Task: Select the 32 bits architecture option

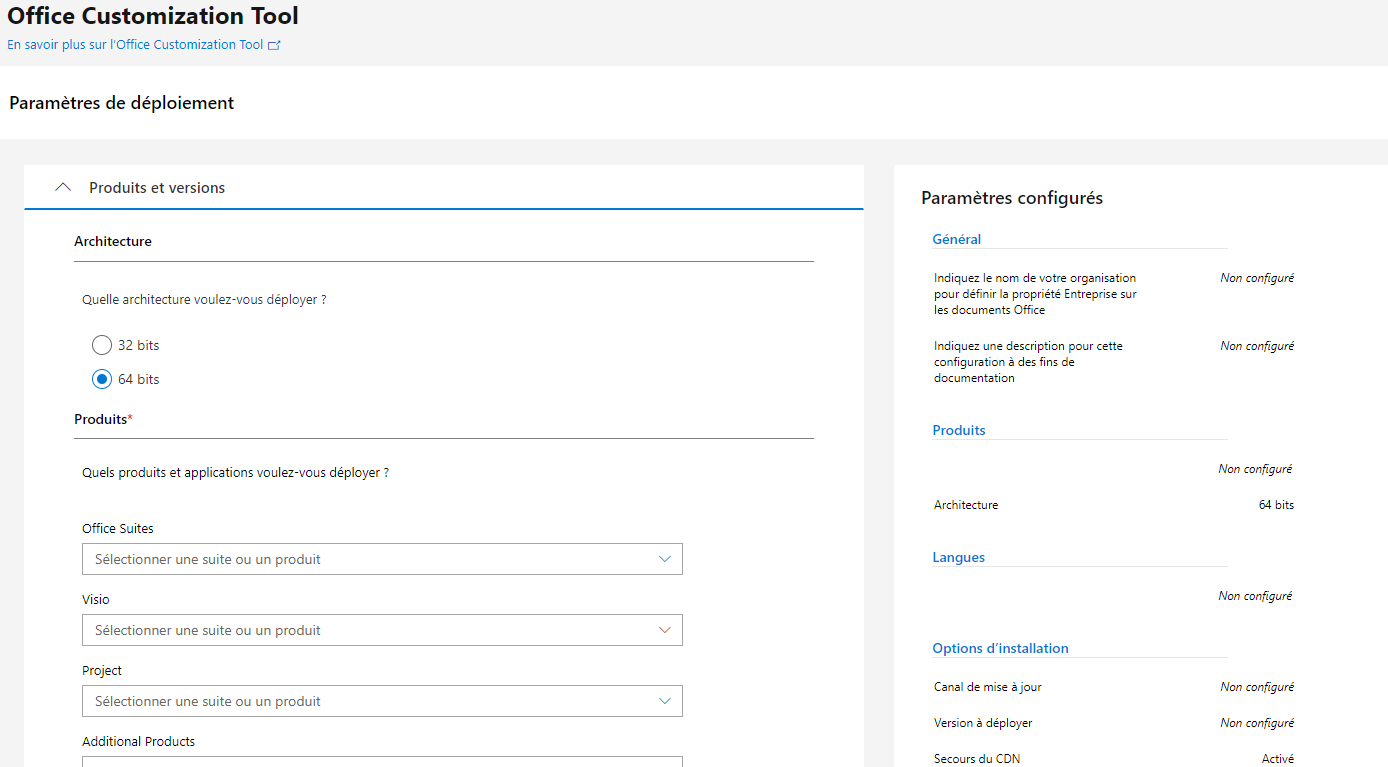Action: point(101,344)
